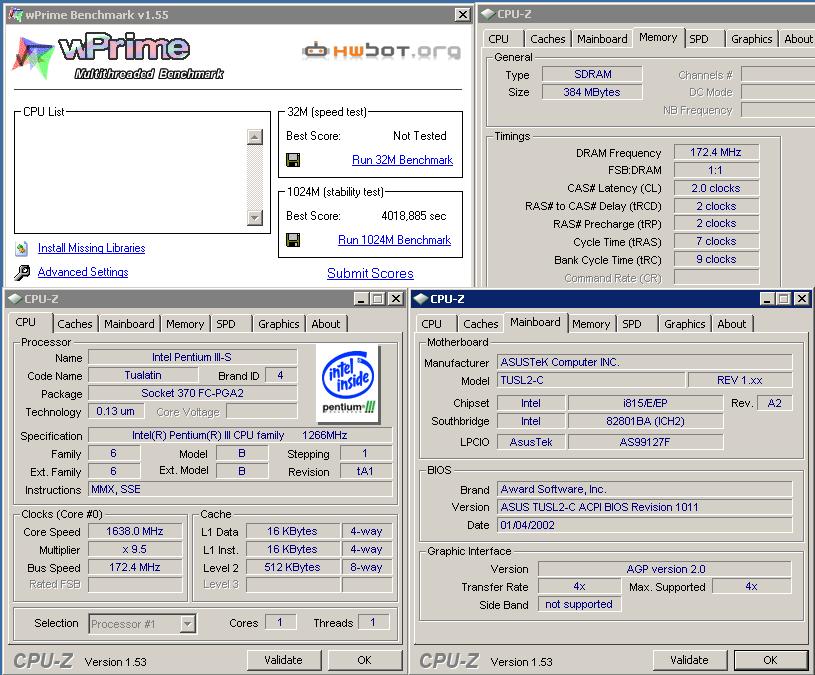815x675 pixels.
Task: Click the TUSL2-C model field
Action: [x=591, y=380]
